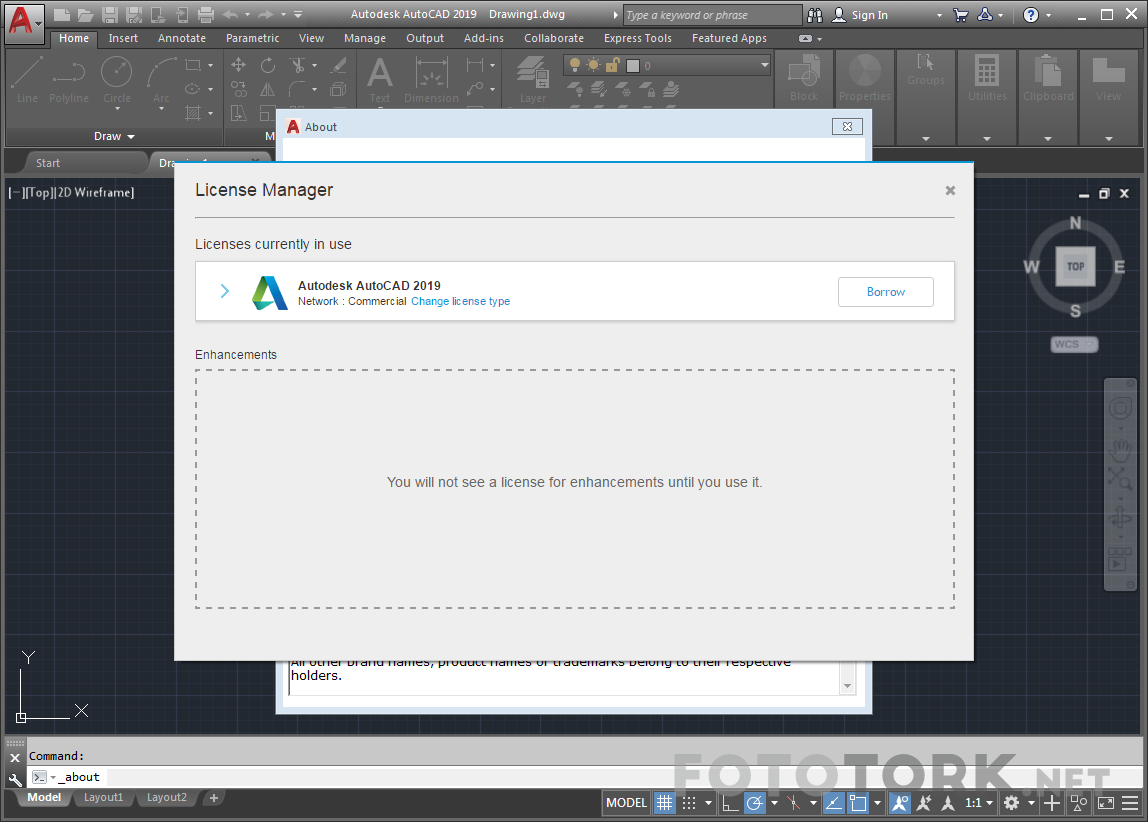Toggle the drawing grid display

[x=664, y=803]
